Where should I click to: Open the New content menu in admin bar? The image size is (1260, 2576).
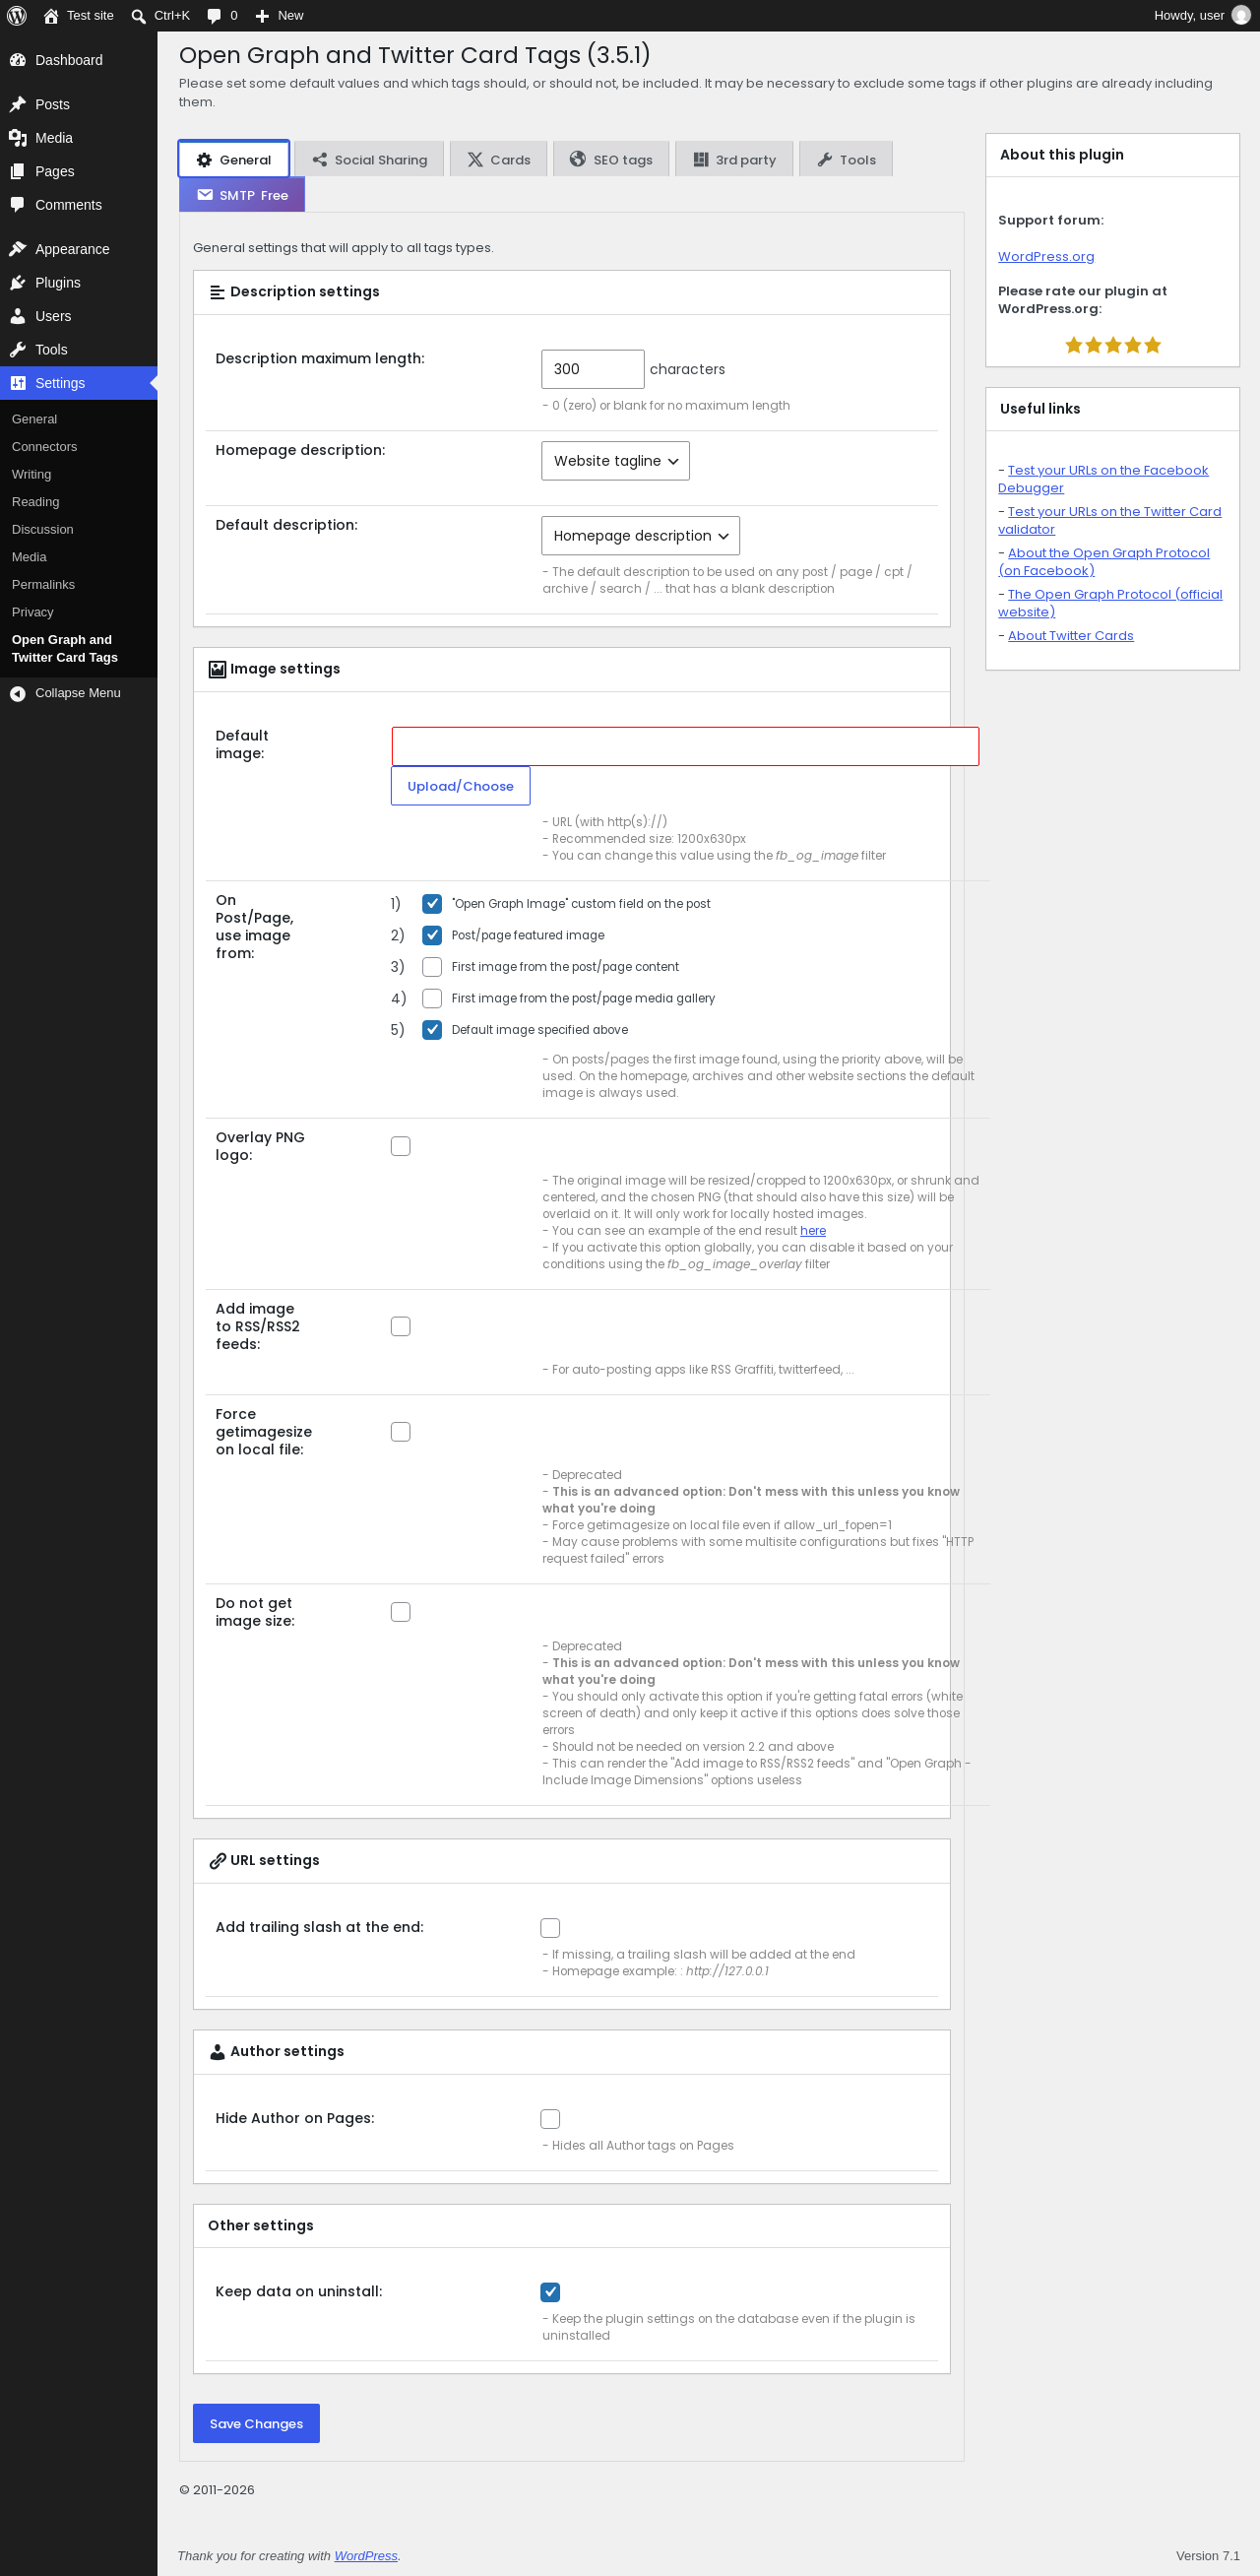(x=279, y=15)
